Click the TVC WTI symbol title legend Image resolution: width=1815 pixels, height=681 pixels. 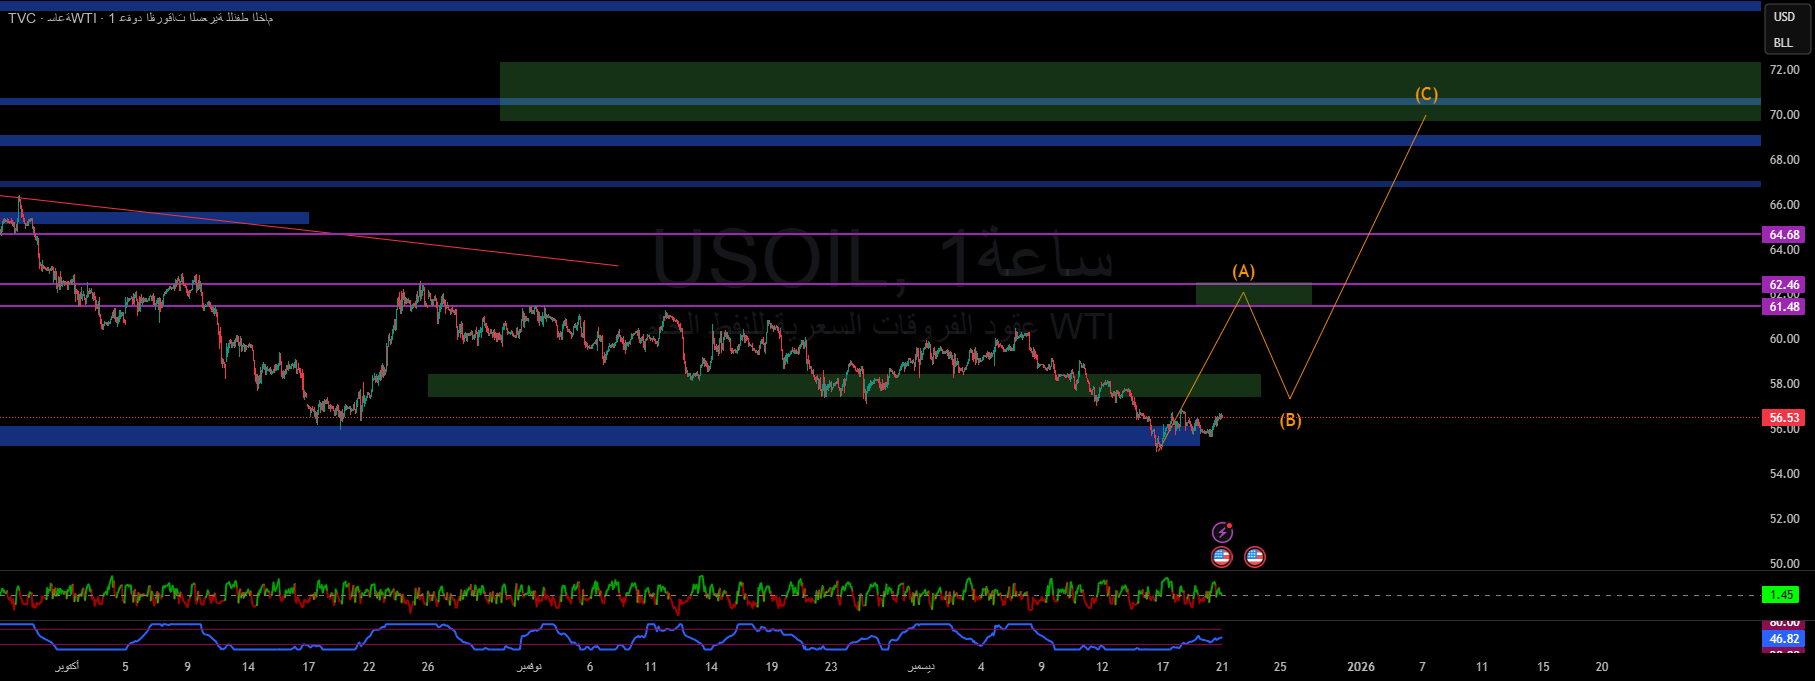click(140, 18)
